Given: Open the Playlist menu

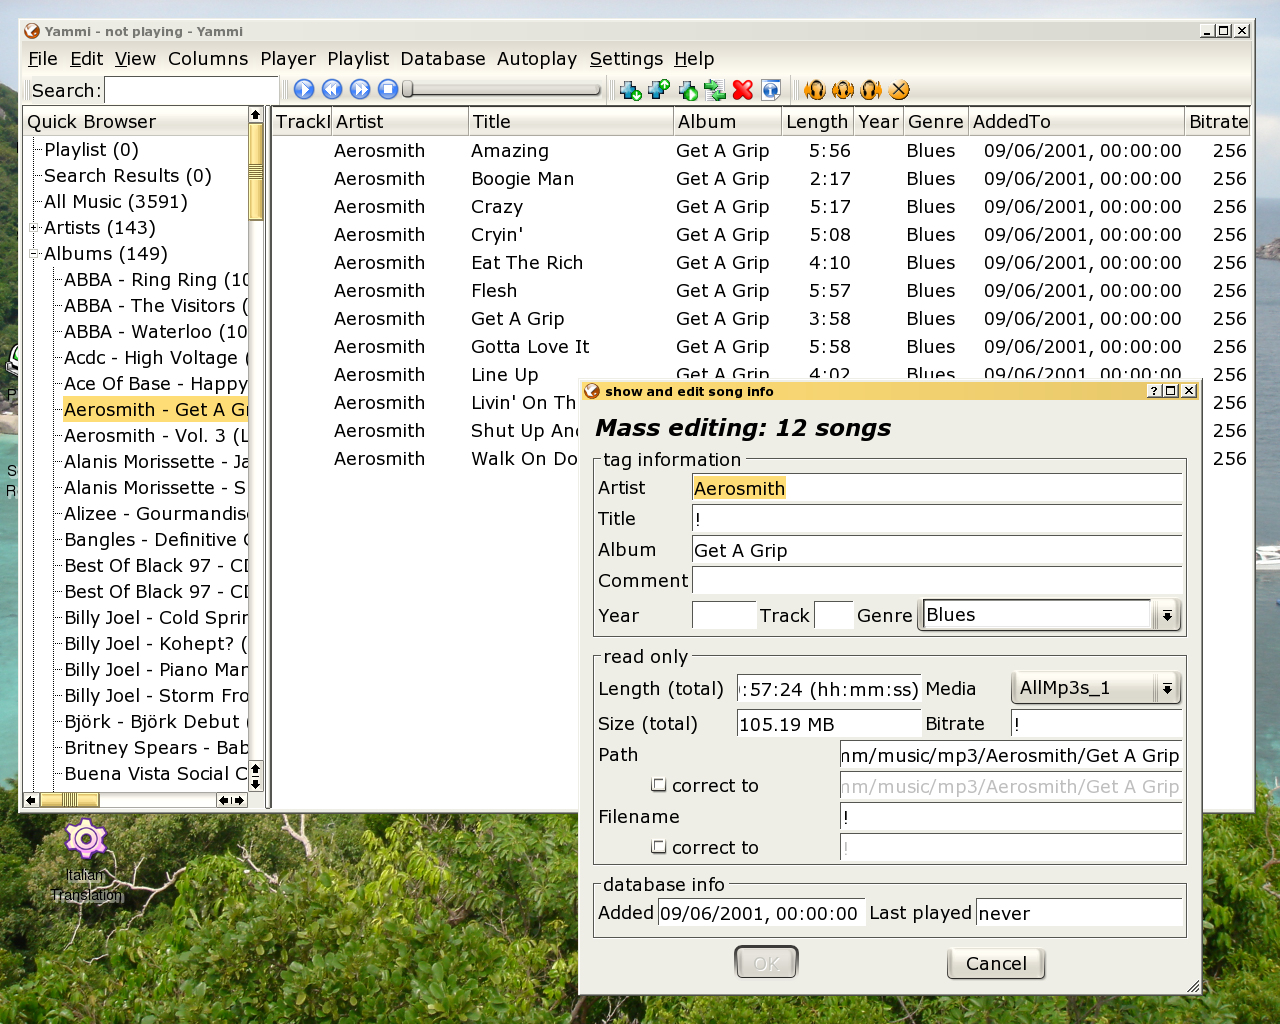Looking at the screenshot, I should [358, 59].
